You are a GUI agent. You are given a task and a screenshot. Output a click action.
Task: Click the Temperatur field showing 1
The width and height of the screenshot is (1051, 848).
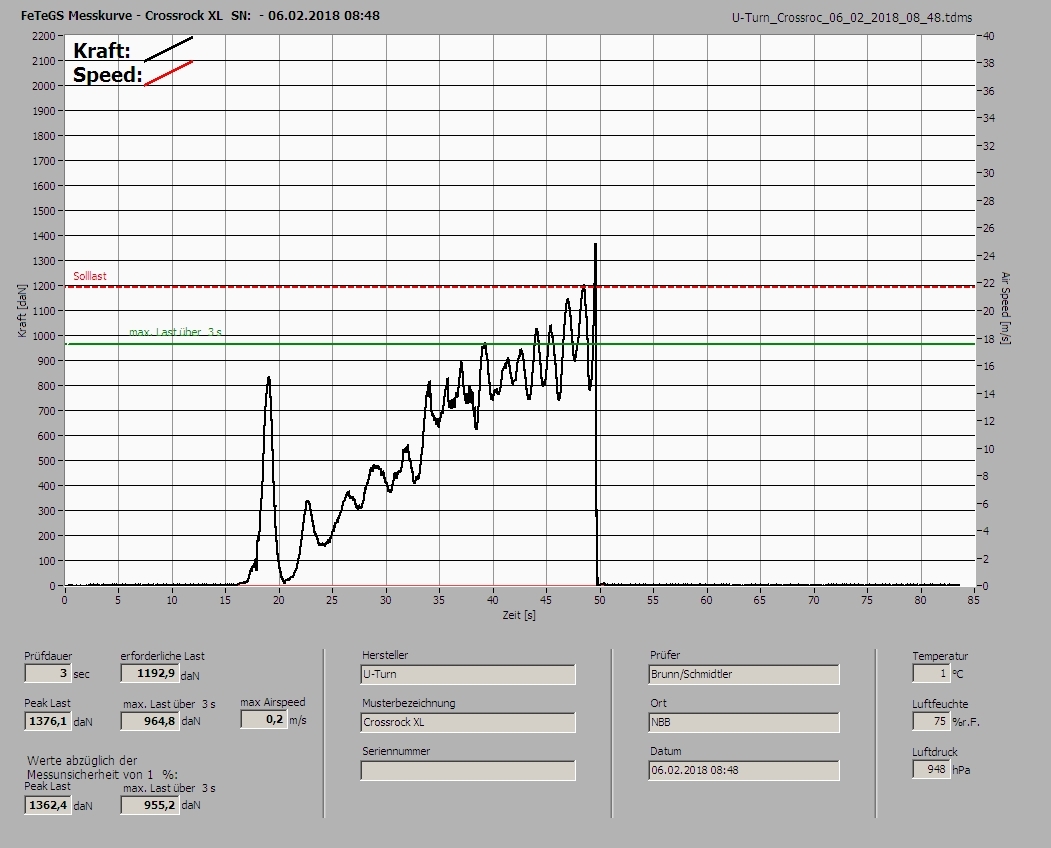coord(931,673)
